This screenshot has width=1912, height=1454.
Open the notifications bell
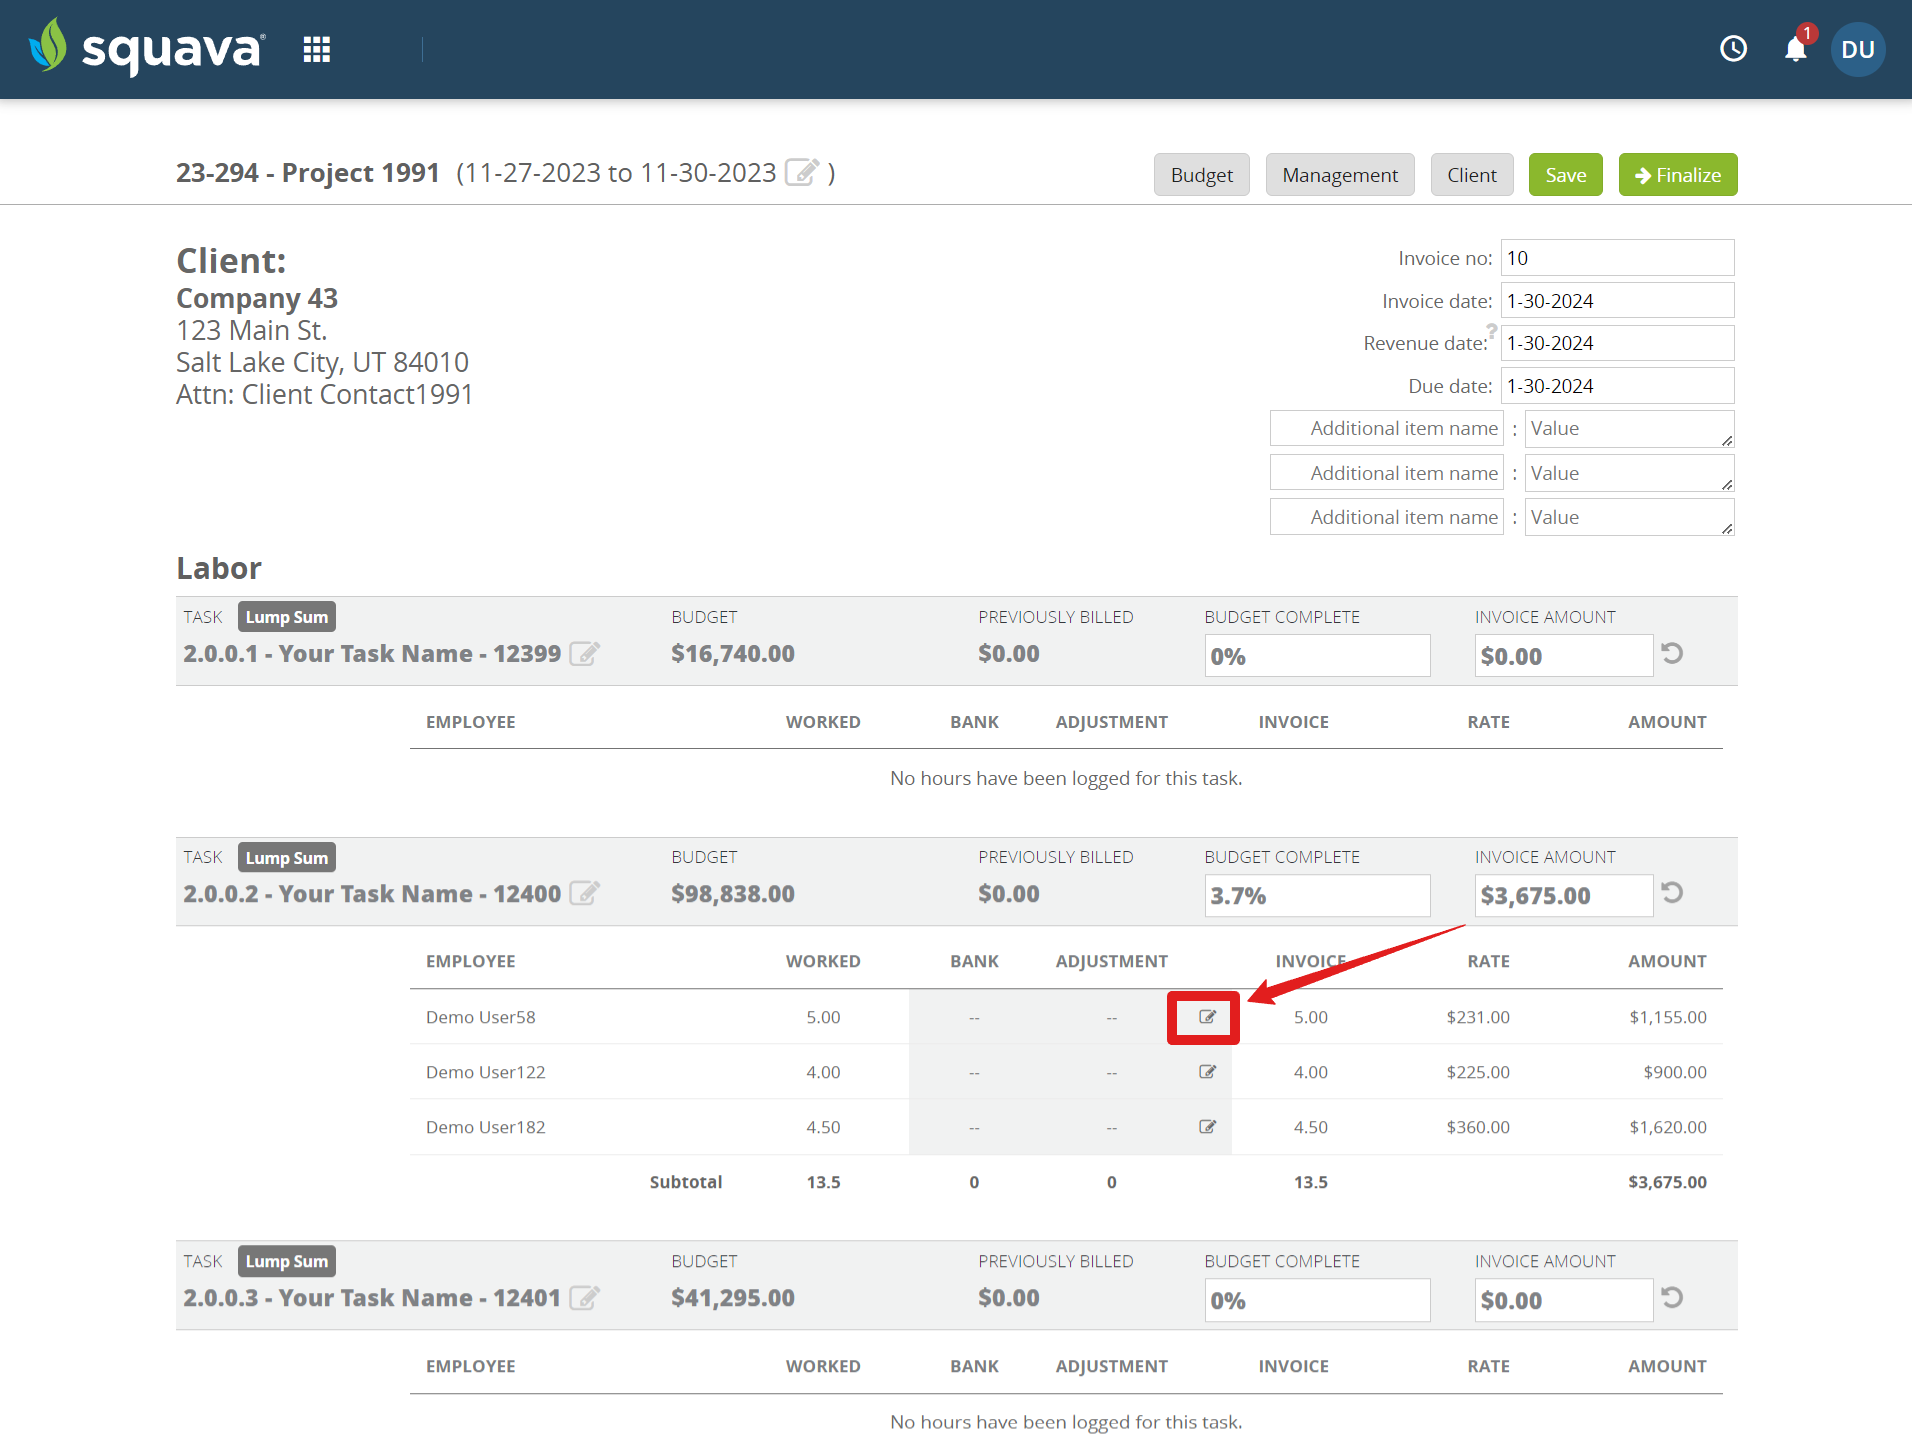(x=1796, y=49)
